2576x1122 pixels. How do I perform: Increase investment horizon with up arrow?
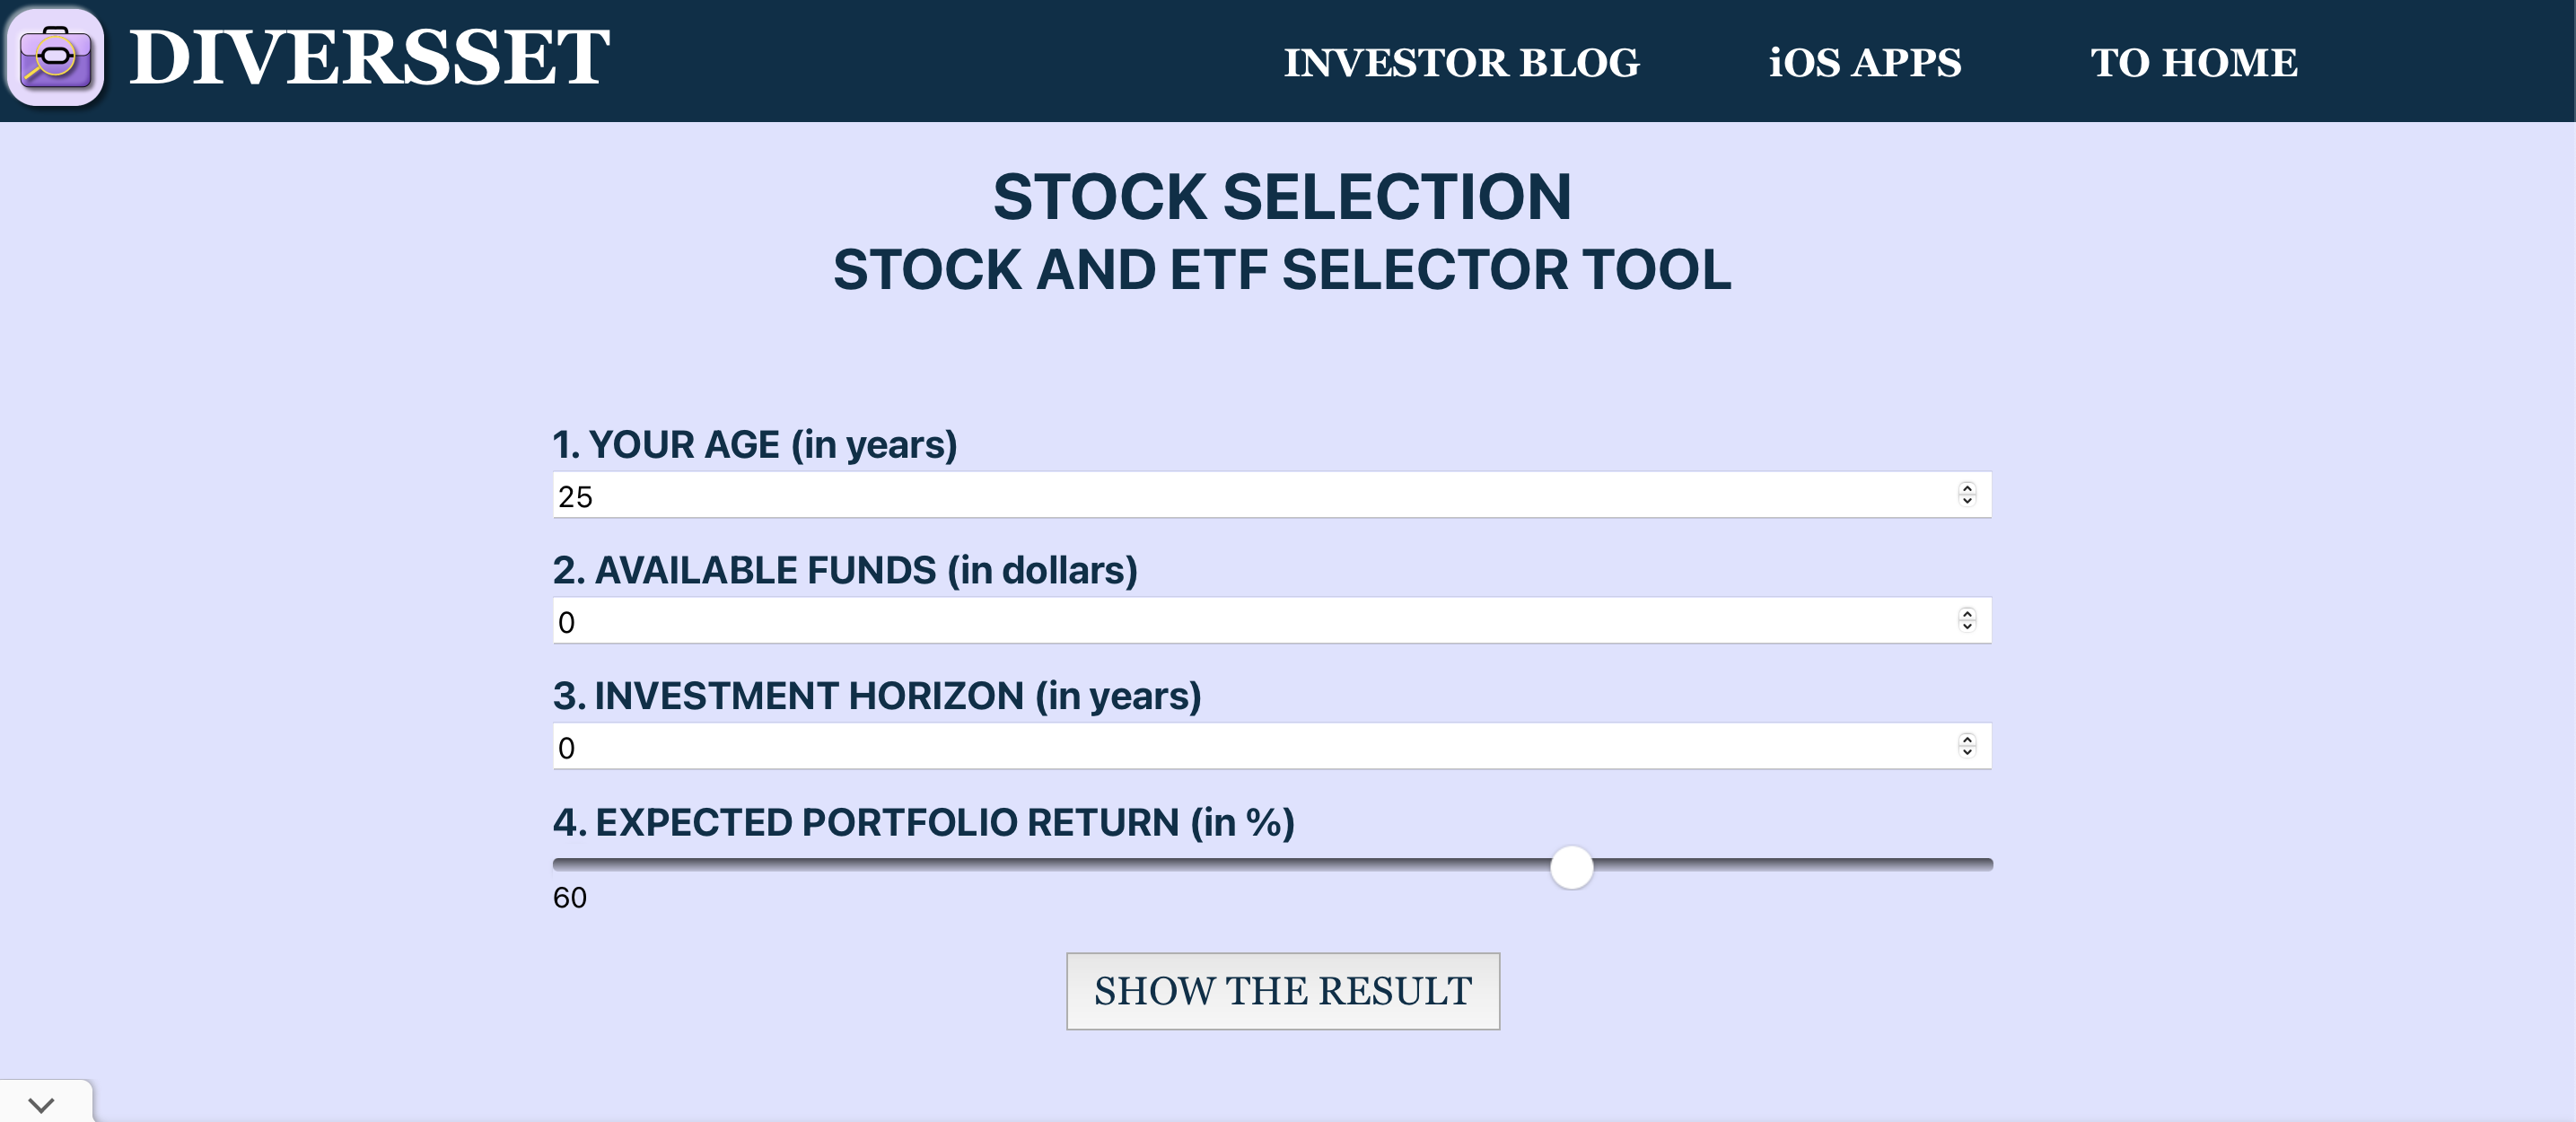coord(1967,739)
